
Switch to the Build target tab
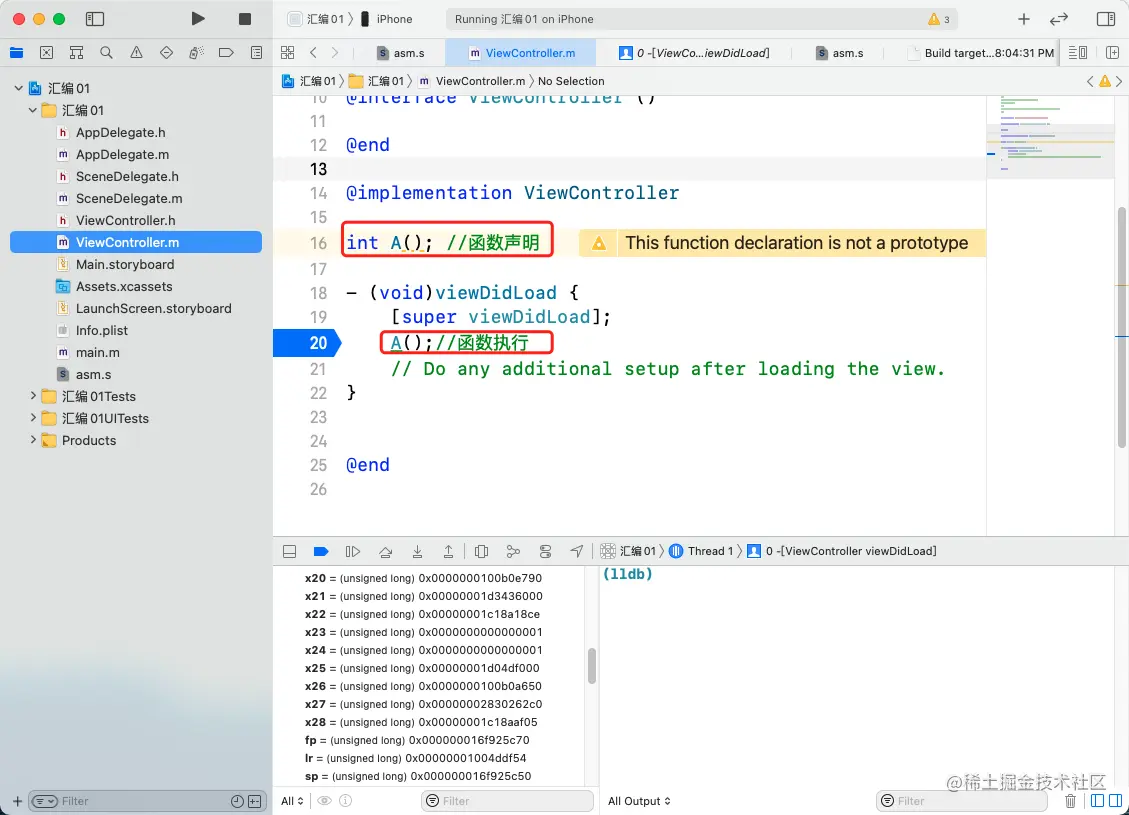tap(981, 53)
